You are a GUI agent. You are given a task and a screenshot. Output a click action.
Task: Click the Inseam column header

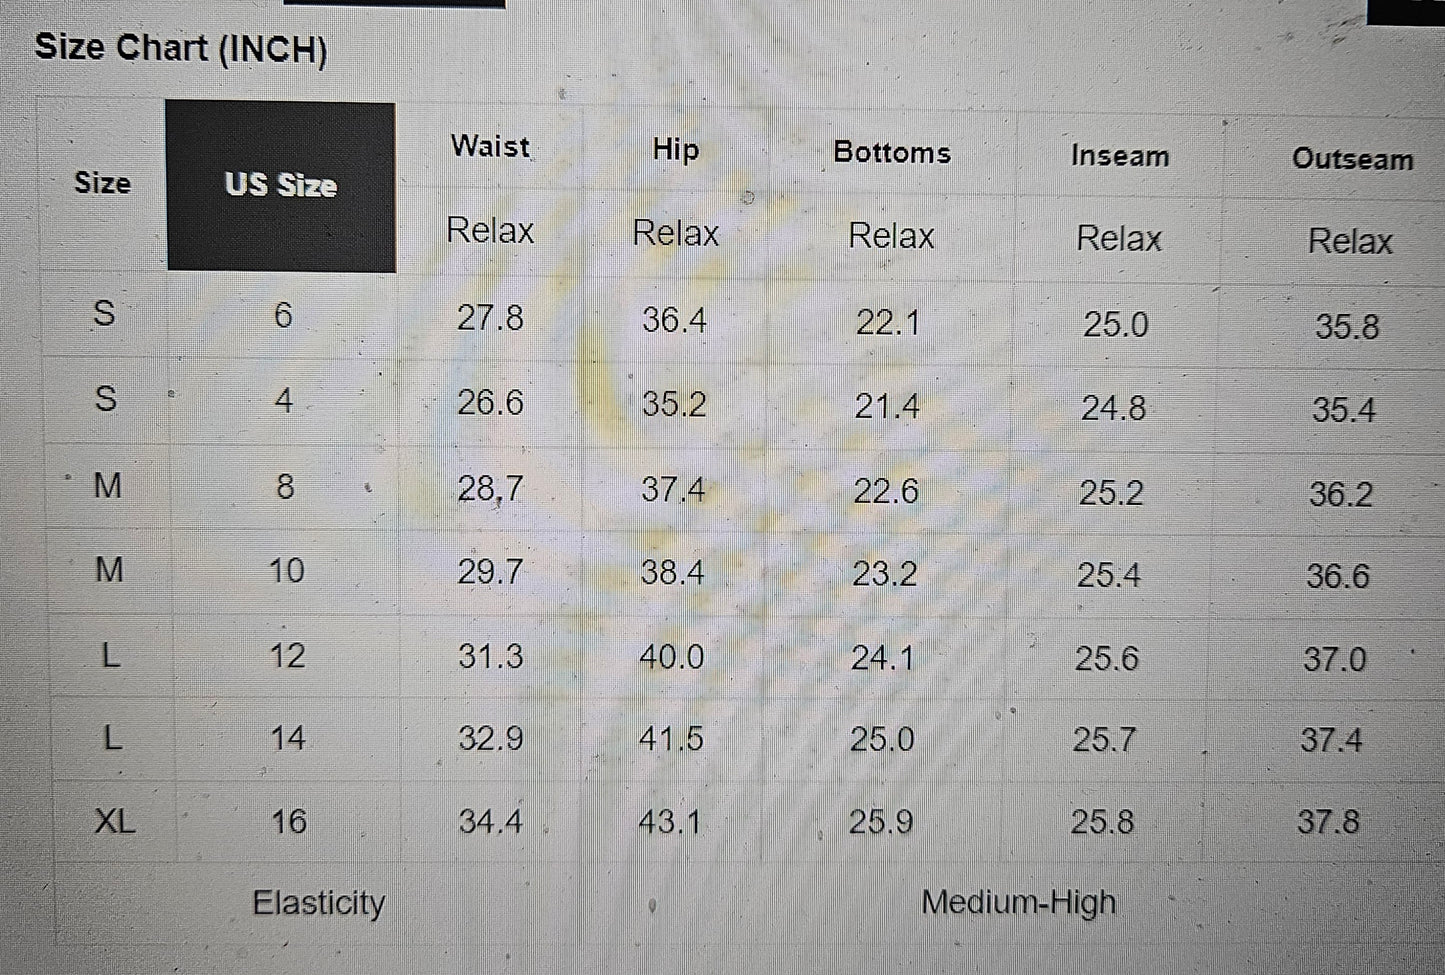1119,156
